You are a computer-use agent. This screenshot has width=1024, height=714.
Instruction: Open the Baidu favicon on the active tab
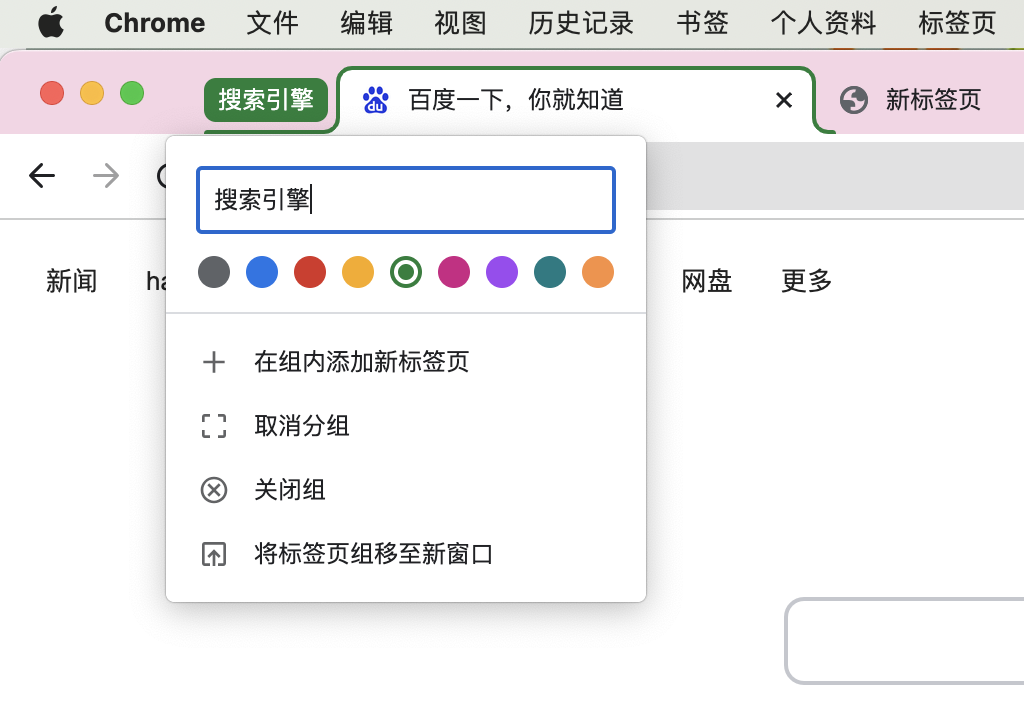371,100
